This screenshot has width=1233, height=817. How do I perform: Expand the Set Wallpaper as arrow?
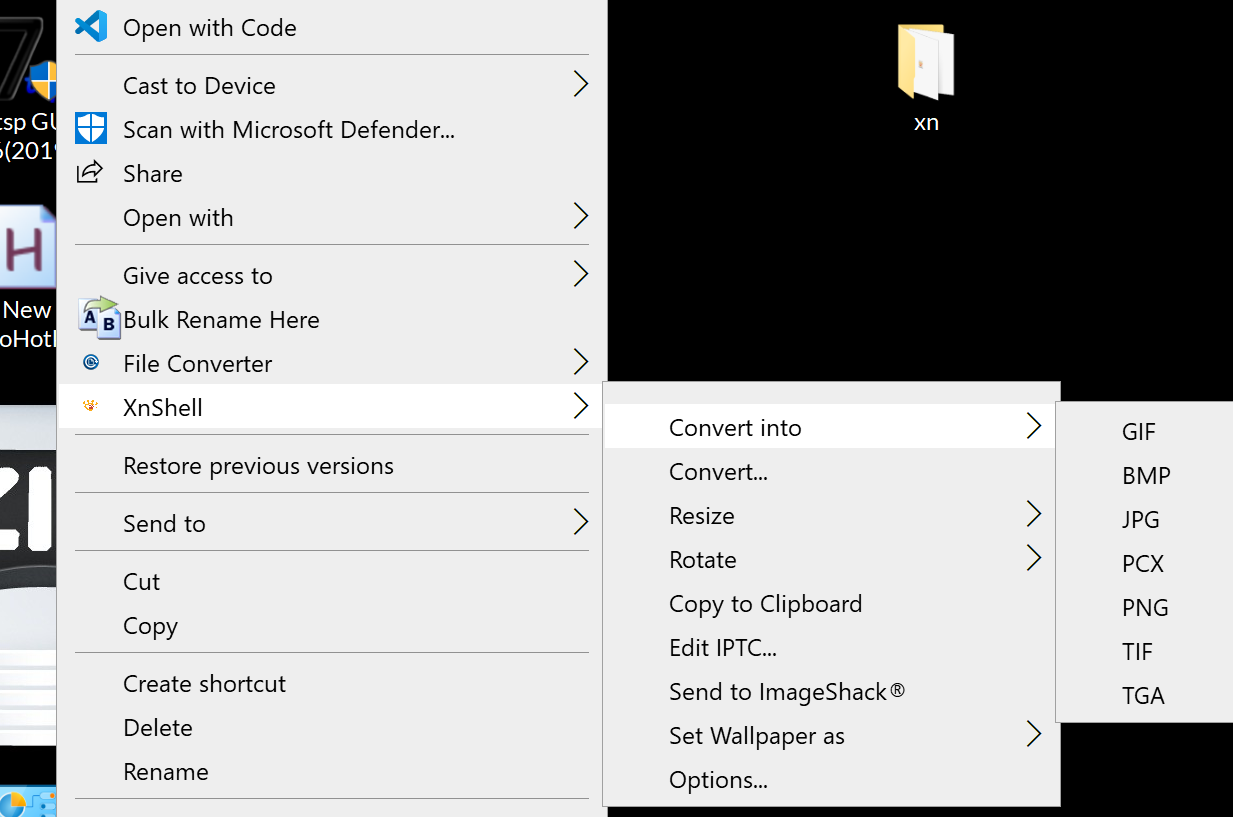pos(1033,735)
